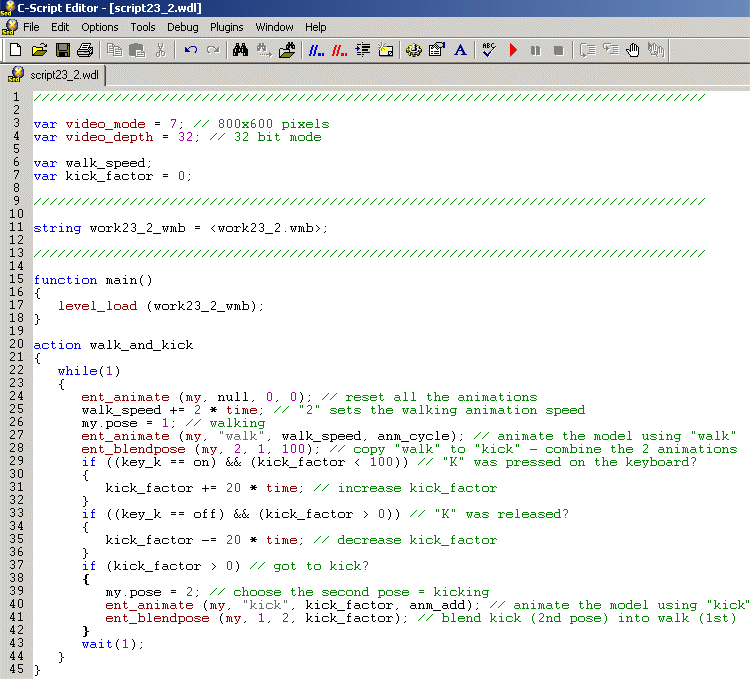Click the hand breakpoint icon

click(x=632, y=50)
